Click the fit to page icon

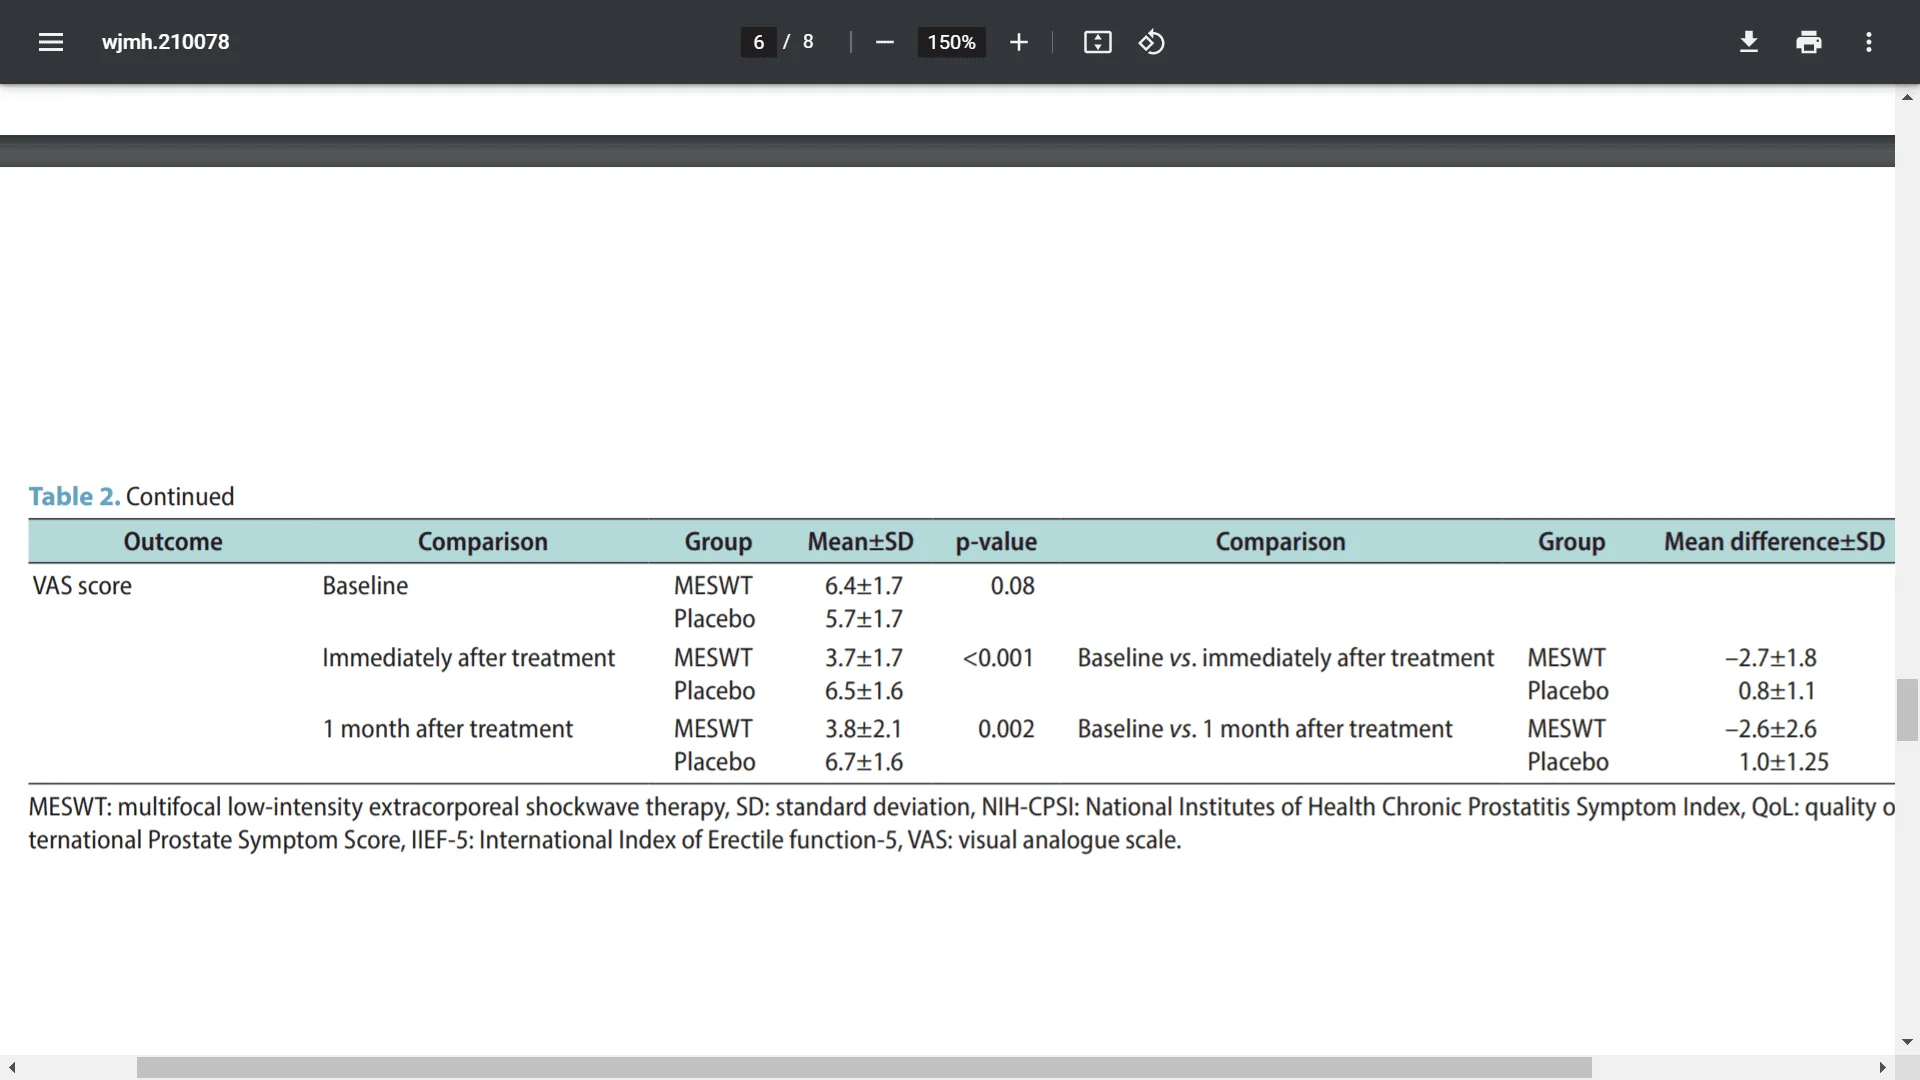[1097, 42]
